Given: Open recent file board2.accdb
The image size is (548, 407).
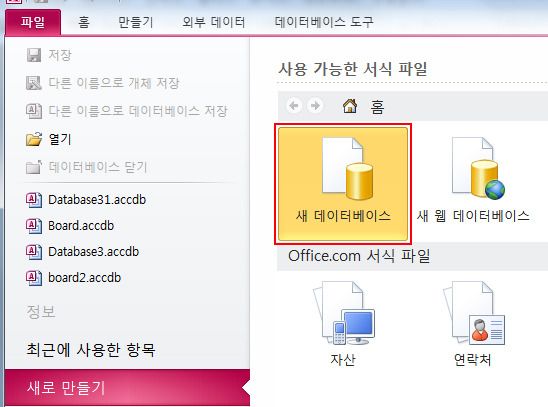Looking at the screenshot, I should pos(85,278).
